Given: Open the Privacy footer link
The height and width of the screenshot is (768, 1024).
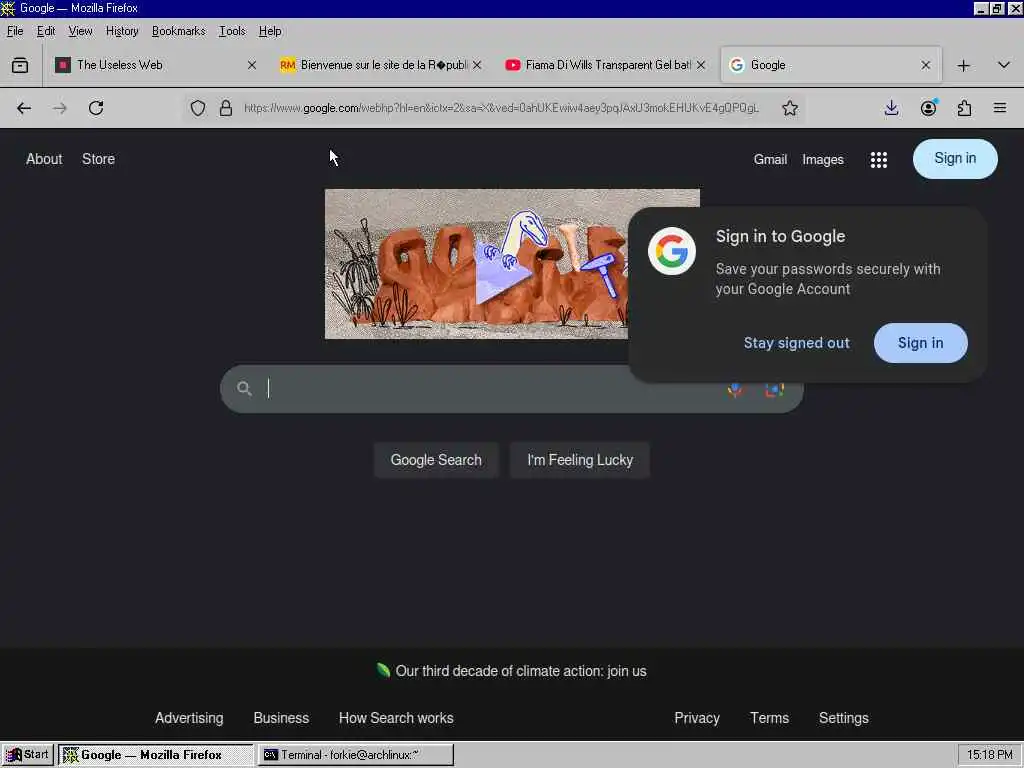Looking at the screenshot, I should pyautogui.click(x=697, y=718).
